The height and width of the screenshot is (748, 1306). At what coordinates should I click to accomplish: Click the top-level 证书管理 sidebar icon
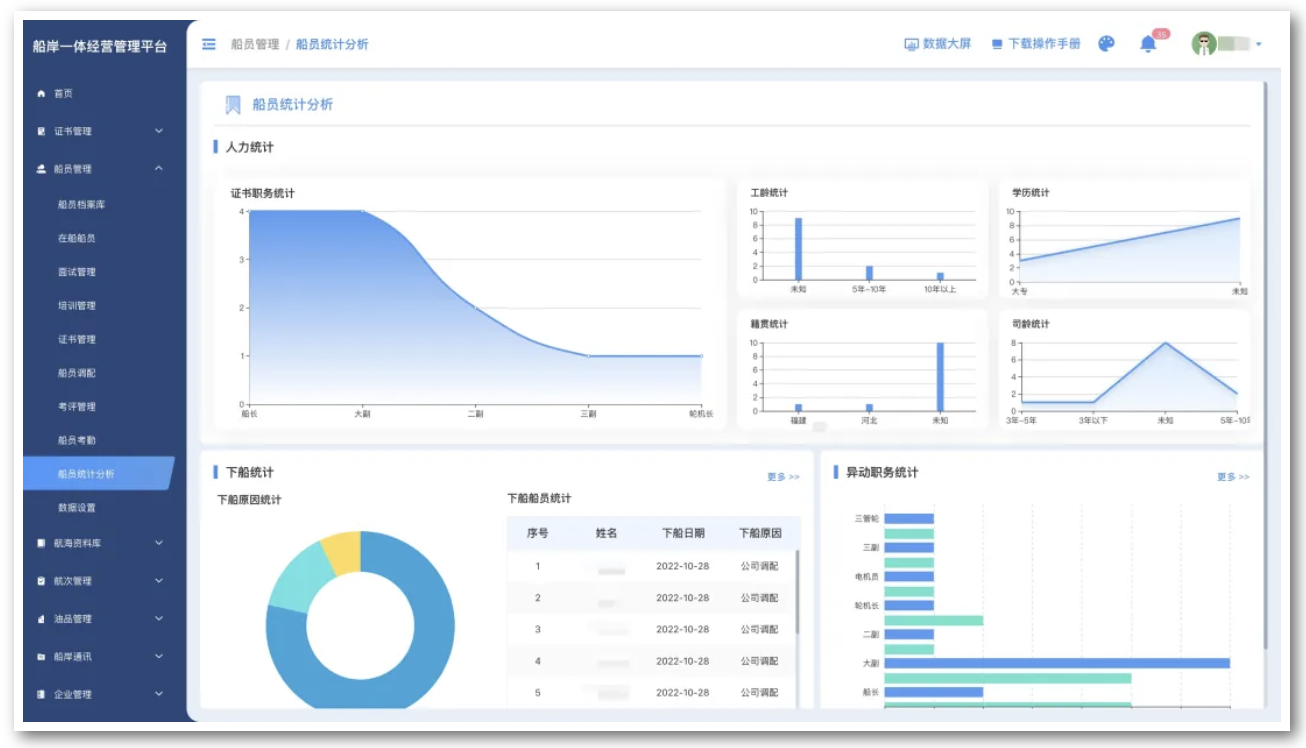pos(41,131)
